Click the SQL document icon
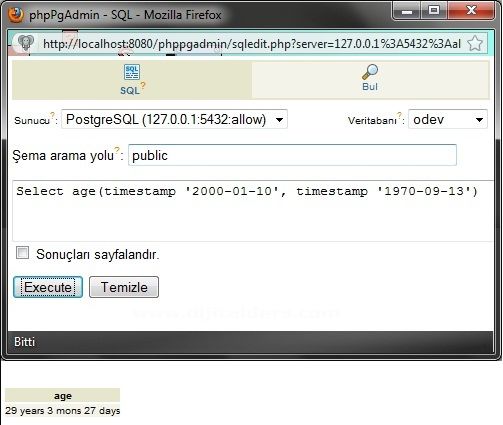Image resolution: width=503 pixels, height=425 pixels. (132, 72)
